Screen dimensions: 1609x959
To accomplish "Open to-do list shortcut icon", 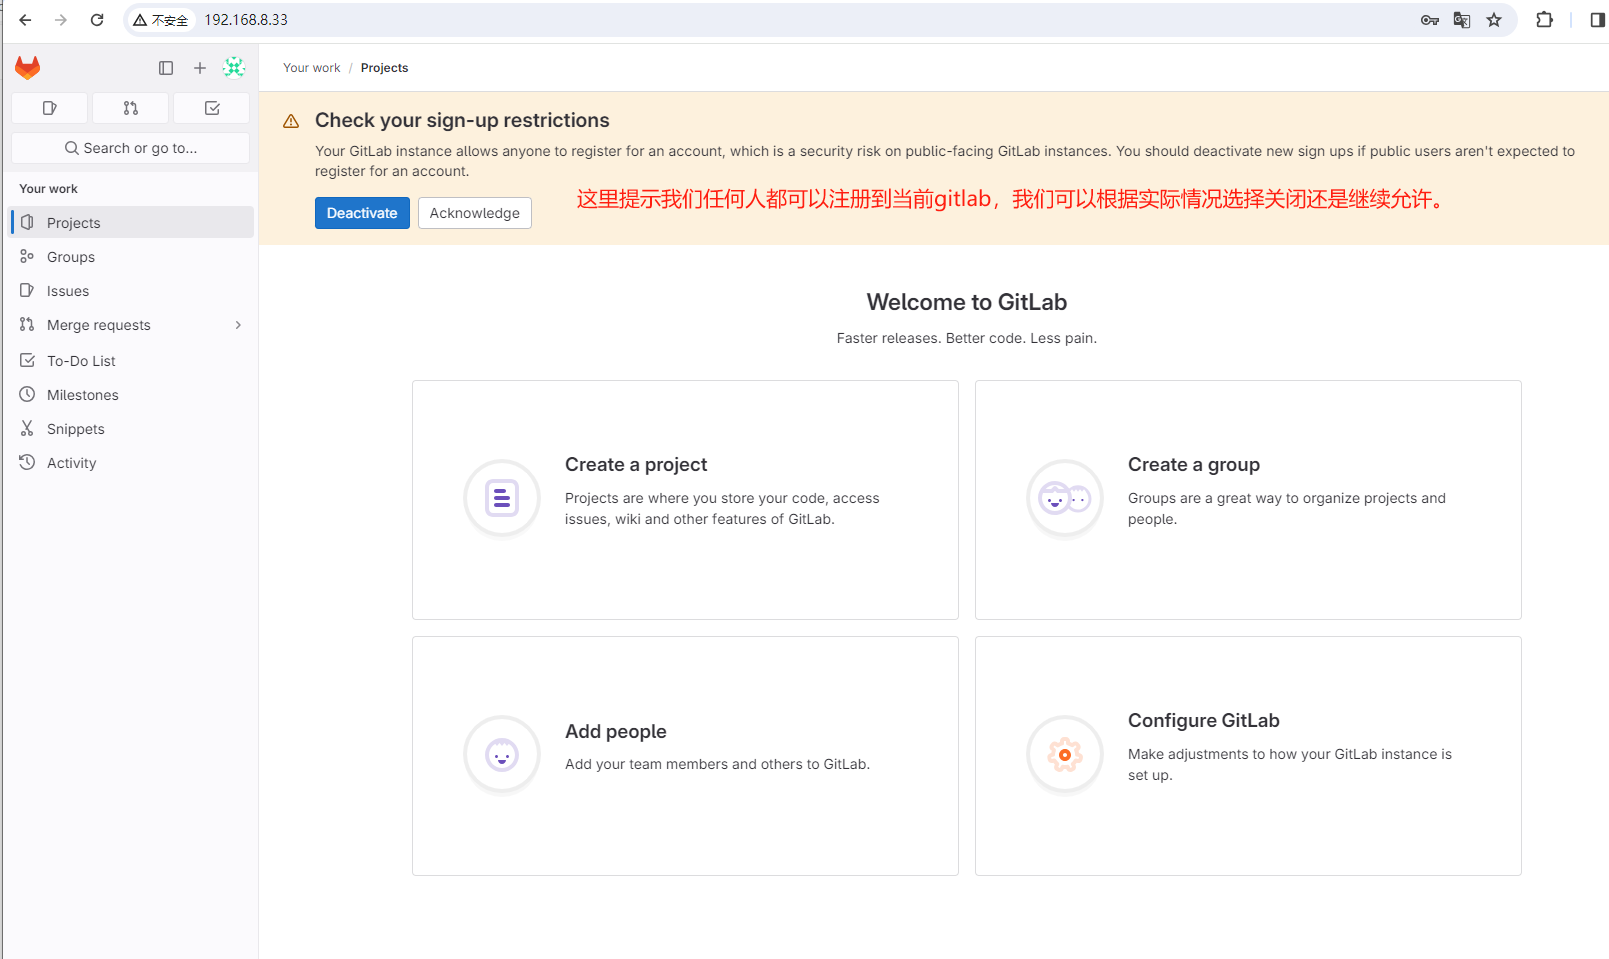I will pyautogui.click(x=212, y=108).
